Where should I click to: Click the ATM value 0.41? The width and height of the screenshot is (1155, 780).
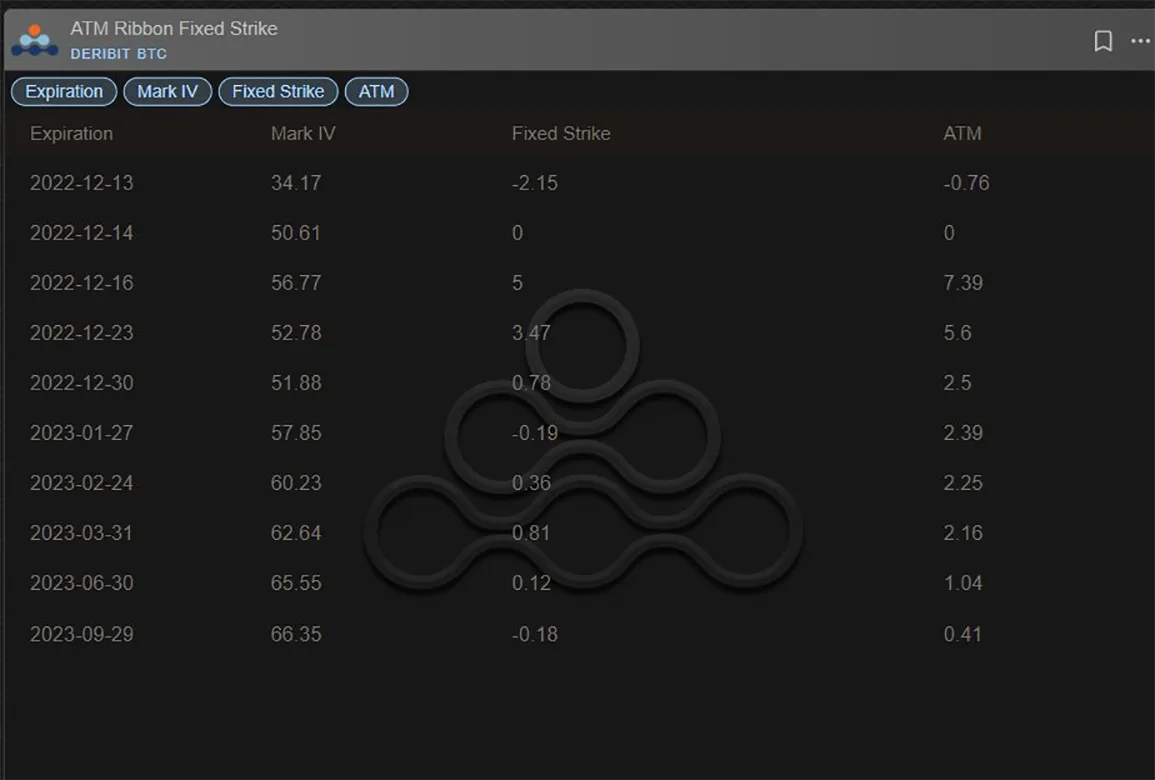963,634
